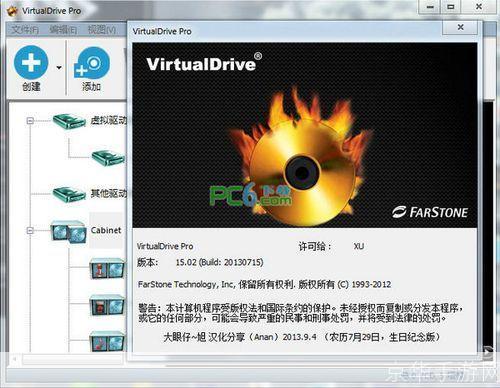
Task: Select the Cabinet icon in tree
Action: [68, 231]
